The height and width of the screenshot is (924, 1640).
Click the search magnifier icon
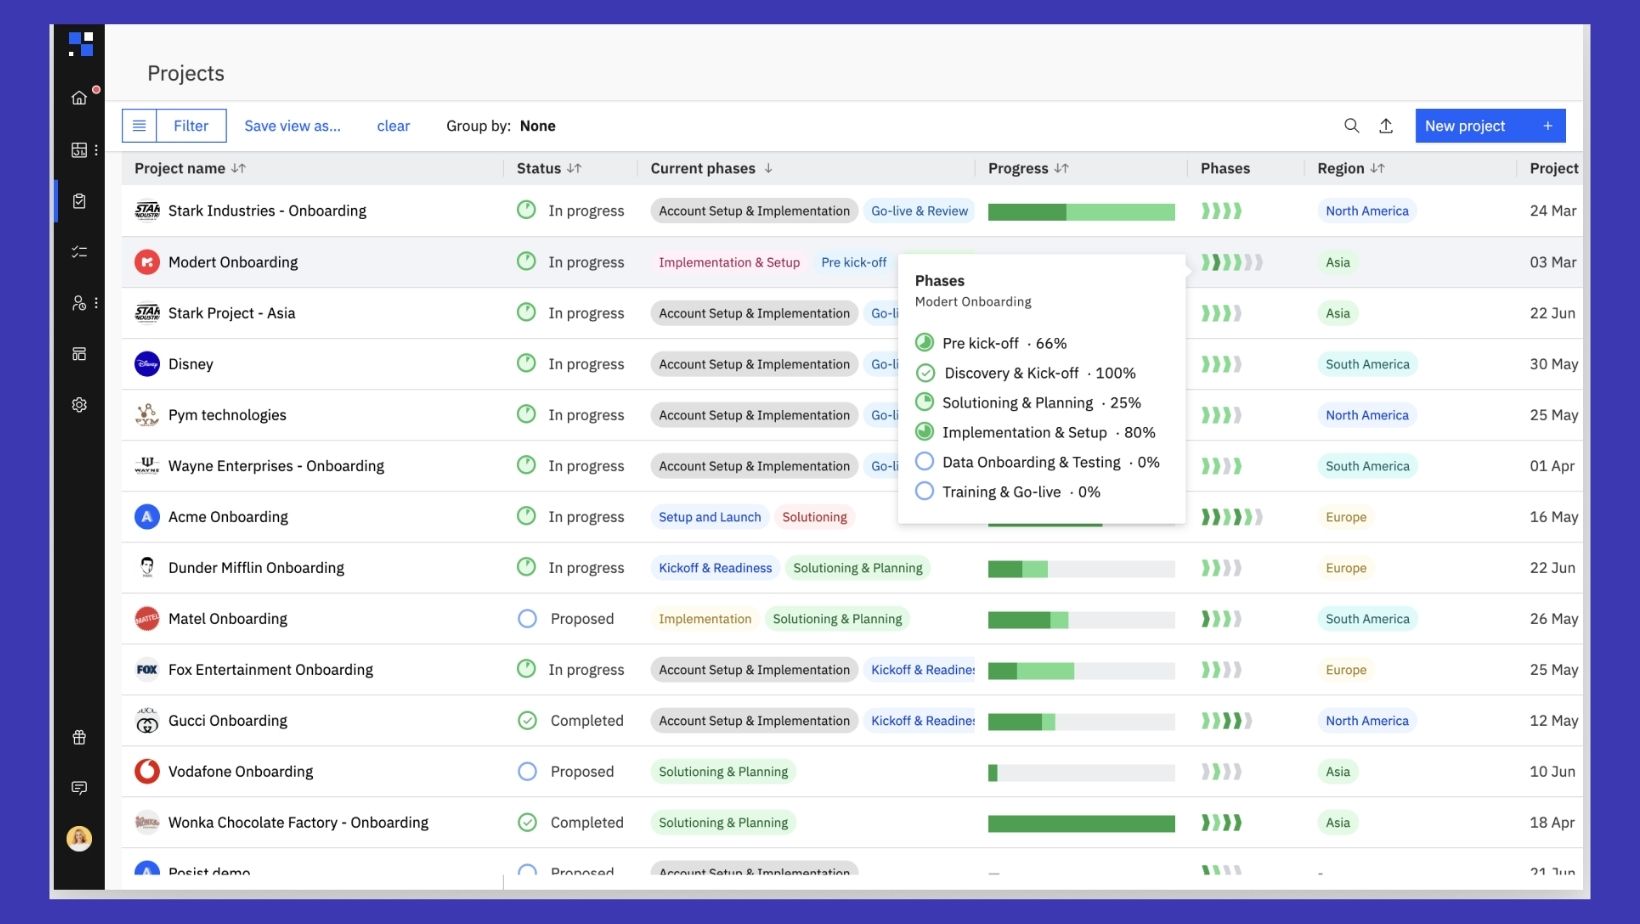click(1351, 126)
